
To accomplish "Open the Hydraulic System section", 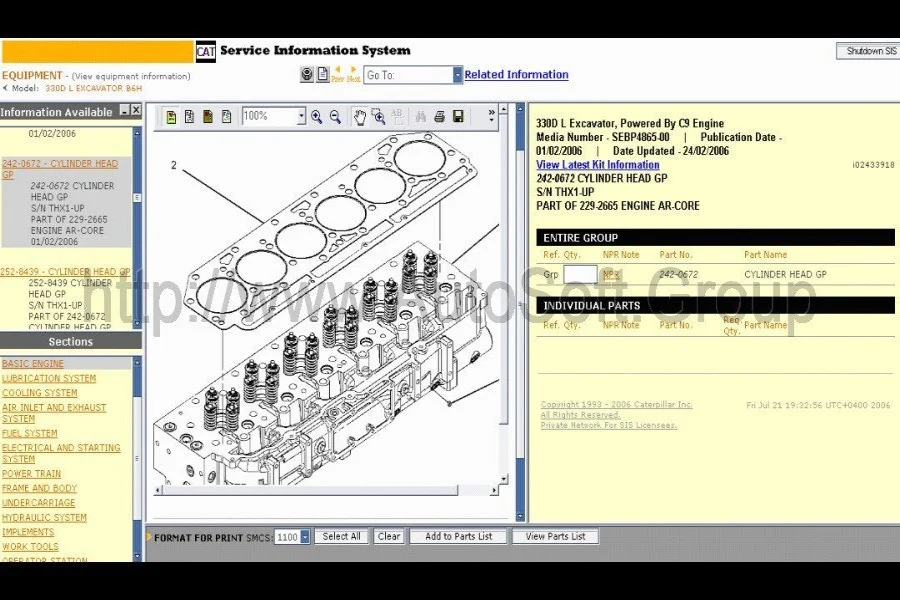I will (44, 518).
